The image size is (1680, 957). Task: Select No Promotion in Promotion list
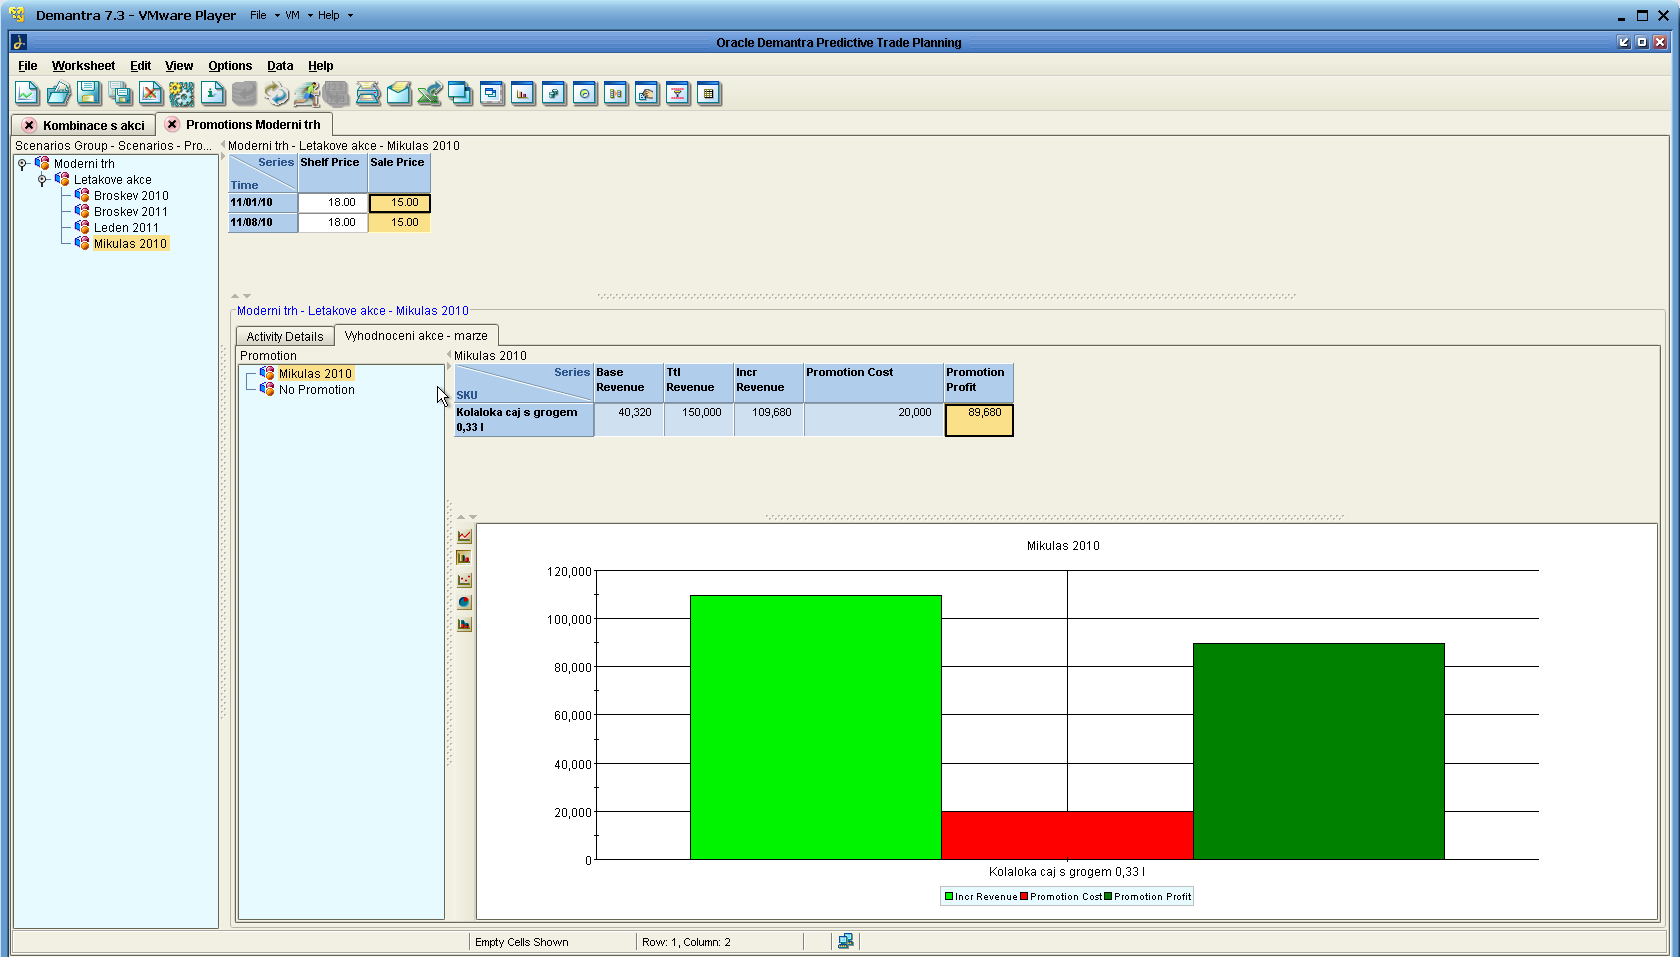click(316, 390)
